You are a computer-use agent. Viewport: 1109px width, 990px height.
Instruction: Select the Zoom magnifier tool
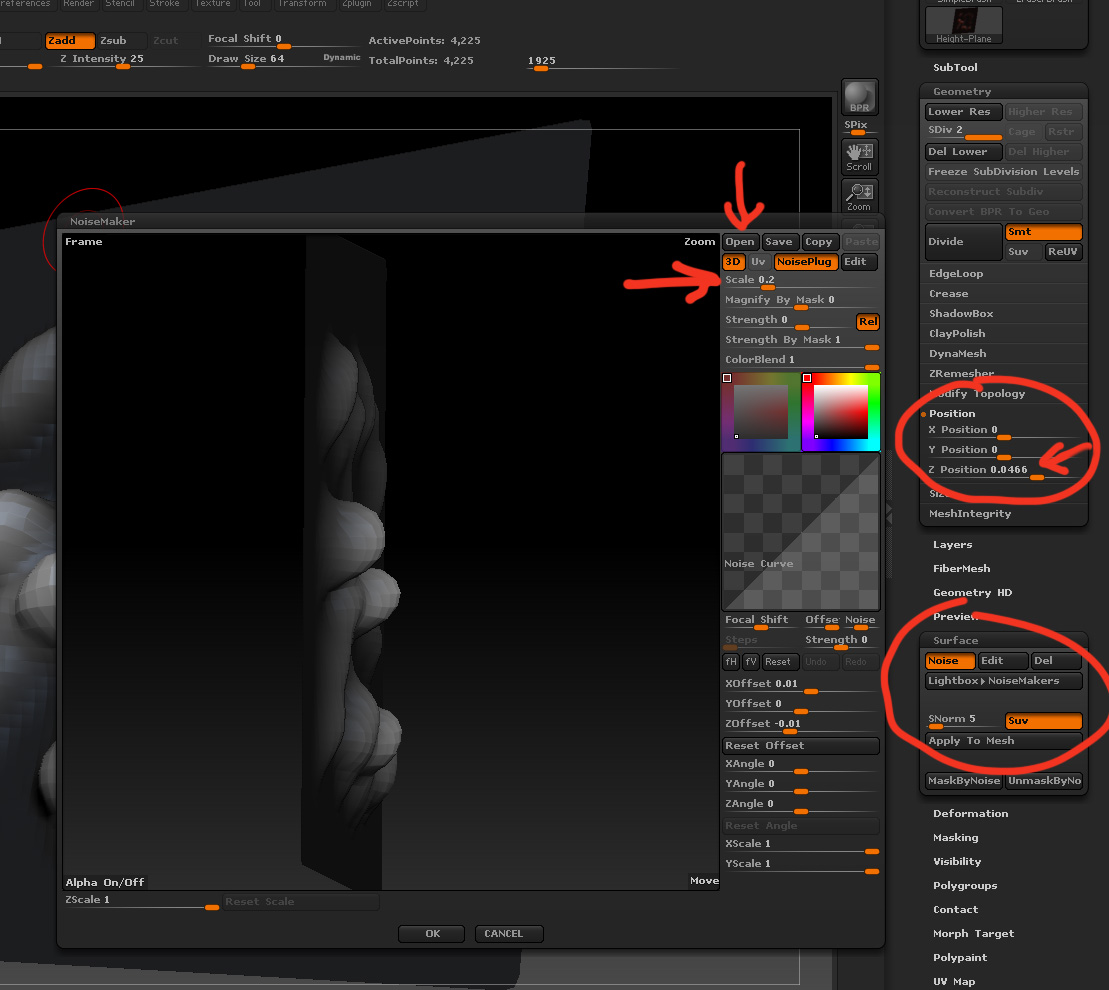point(859,196)
